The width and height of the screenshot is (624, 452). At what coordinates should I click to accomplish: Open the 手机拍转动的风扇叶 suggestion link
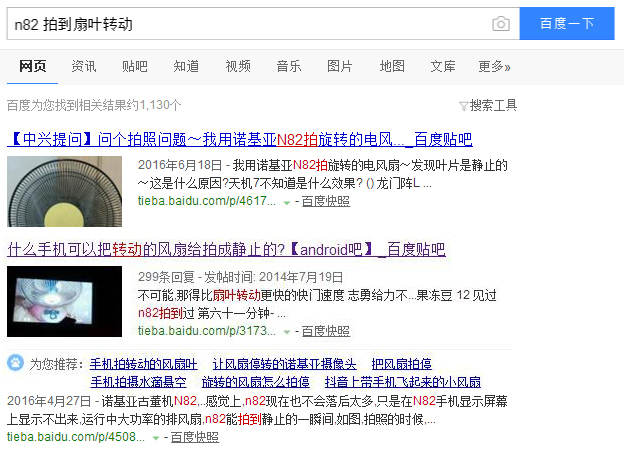pos(143,364)
